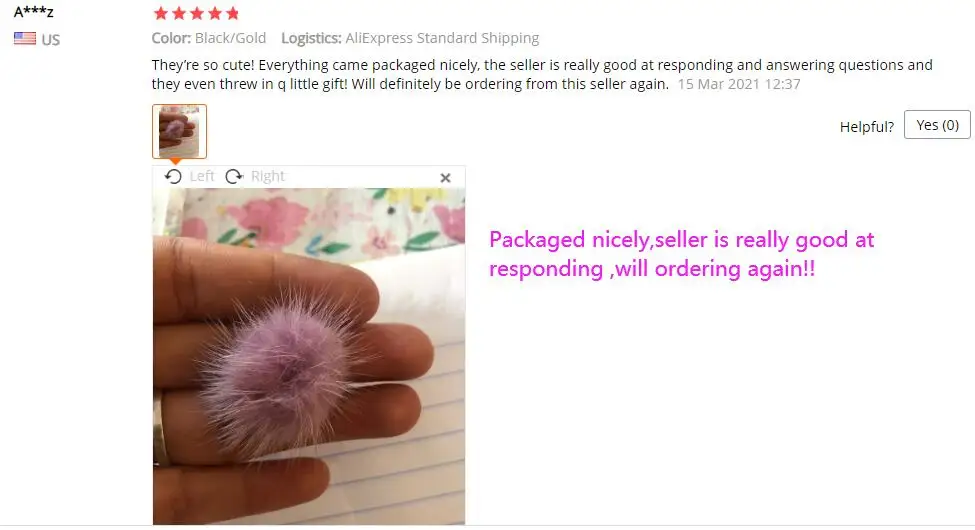Click the "Helpful?" label
This screenshot has width=975, height=530.
[867, 127]
